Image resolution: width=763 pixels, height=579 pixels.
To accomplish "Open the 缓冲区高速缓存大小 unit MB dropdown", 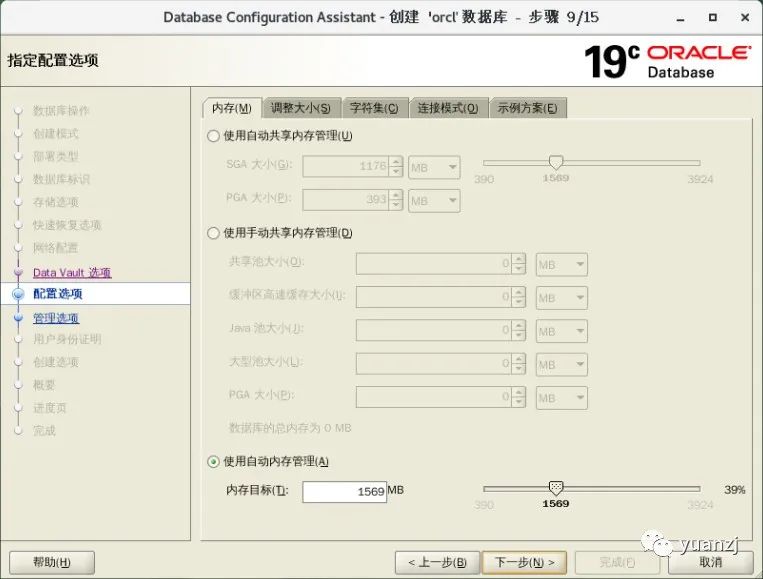I will [x=562, y=297].
